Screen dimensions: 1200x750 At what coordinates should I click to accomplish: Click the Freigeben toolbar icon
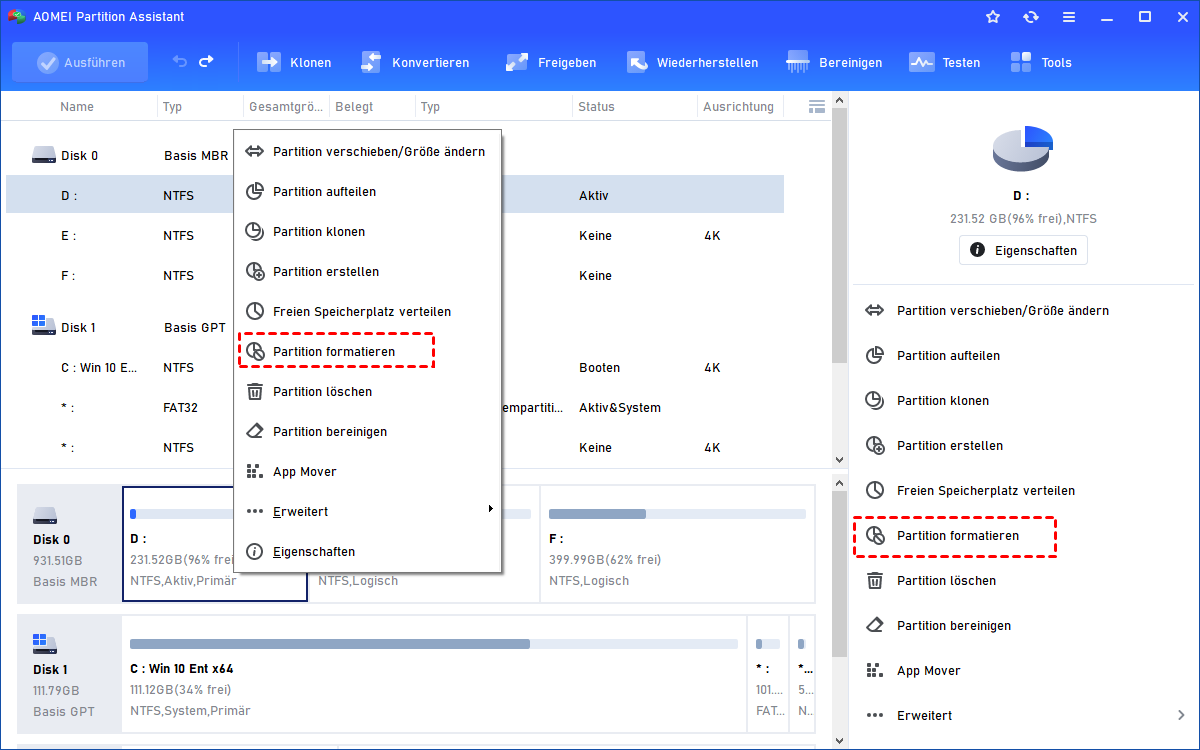(517, 62)
